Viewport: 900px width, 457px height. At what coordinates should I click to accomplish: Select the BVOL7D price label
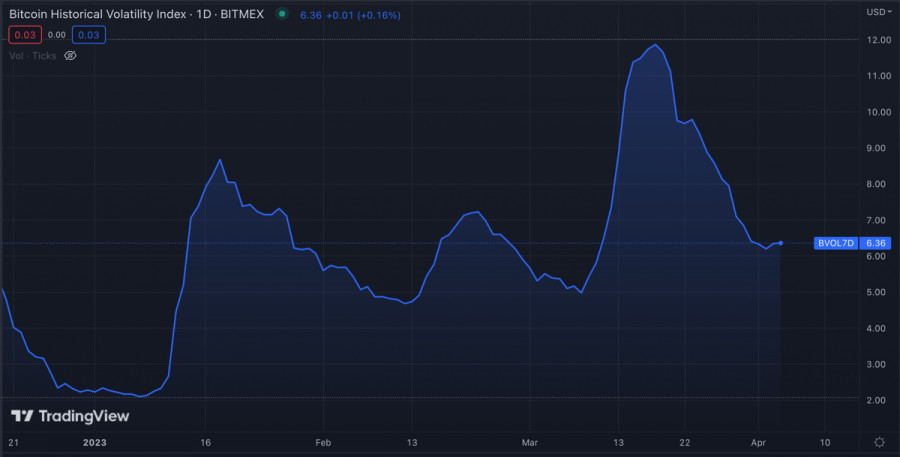point(835,243)
